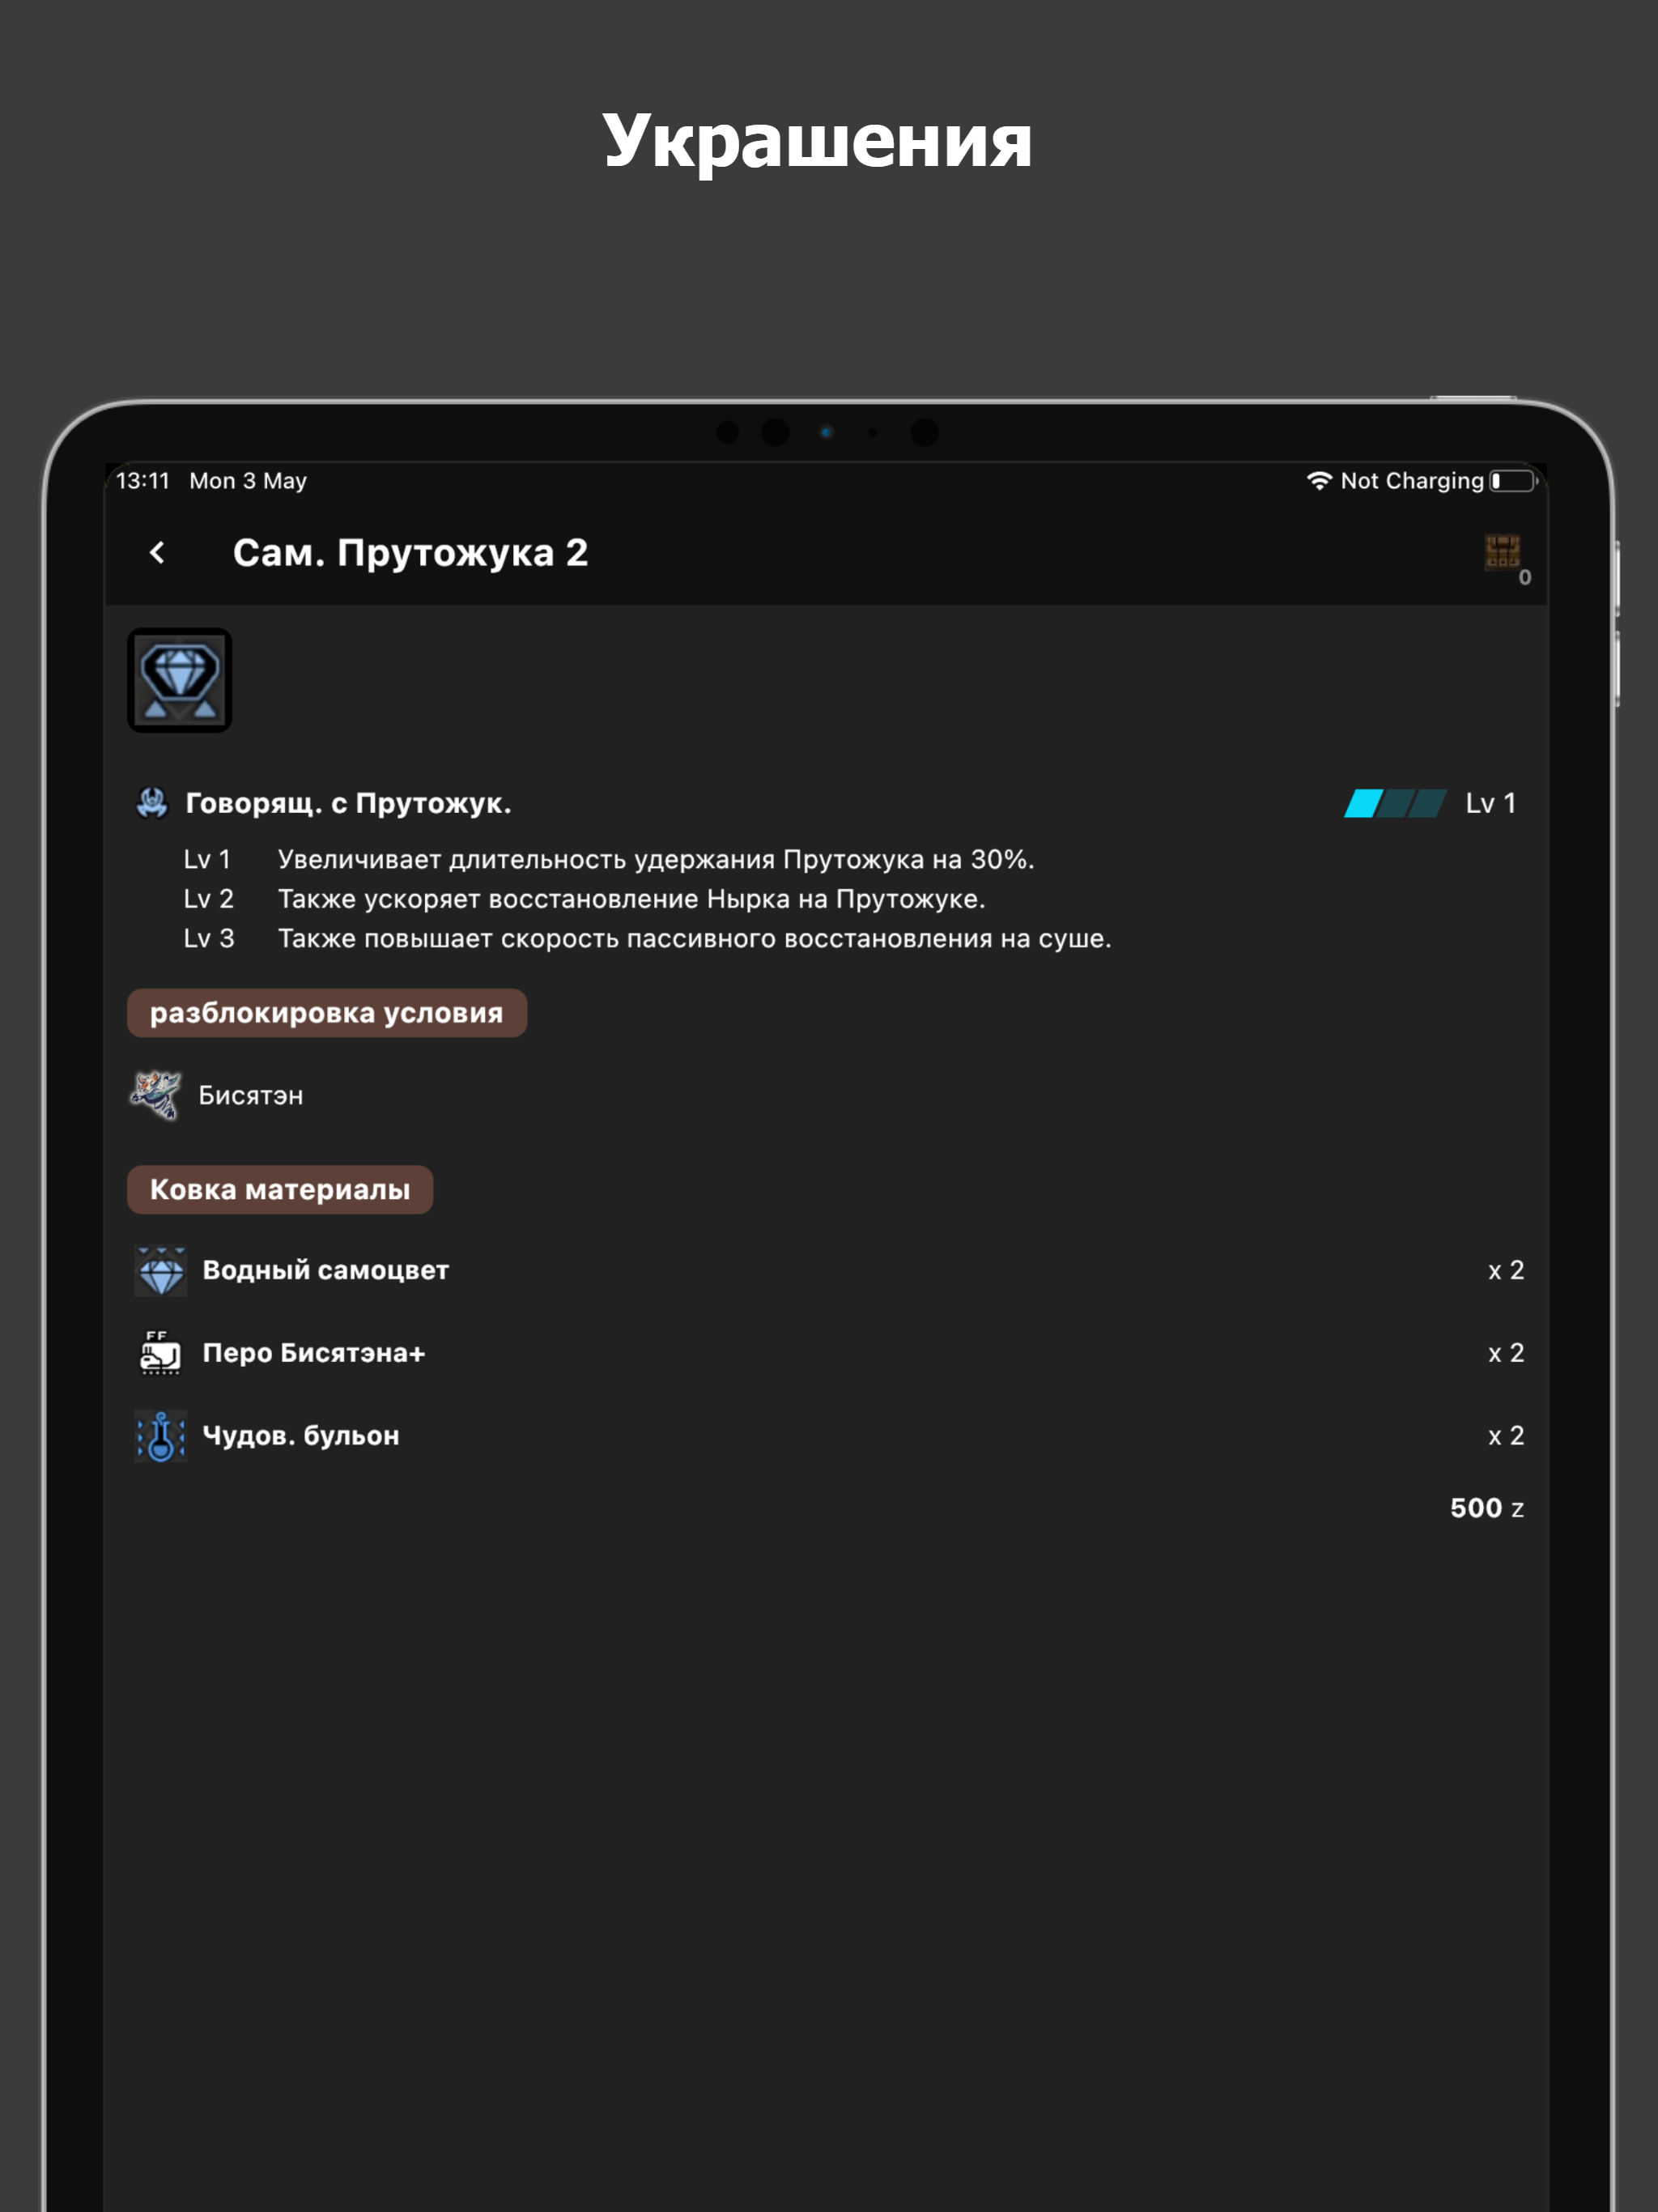The height and width of the screenshot is (2212, 1658).
Task: Tap the разблокировка условия section label
Action: point(327,1013)
